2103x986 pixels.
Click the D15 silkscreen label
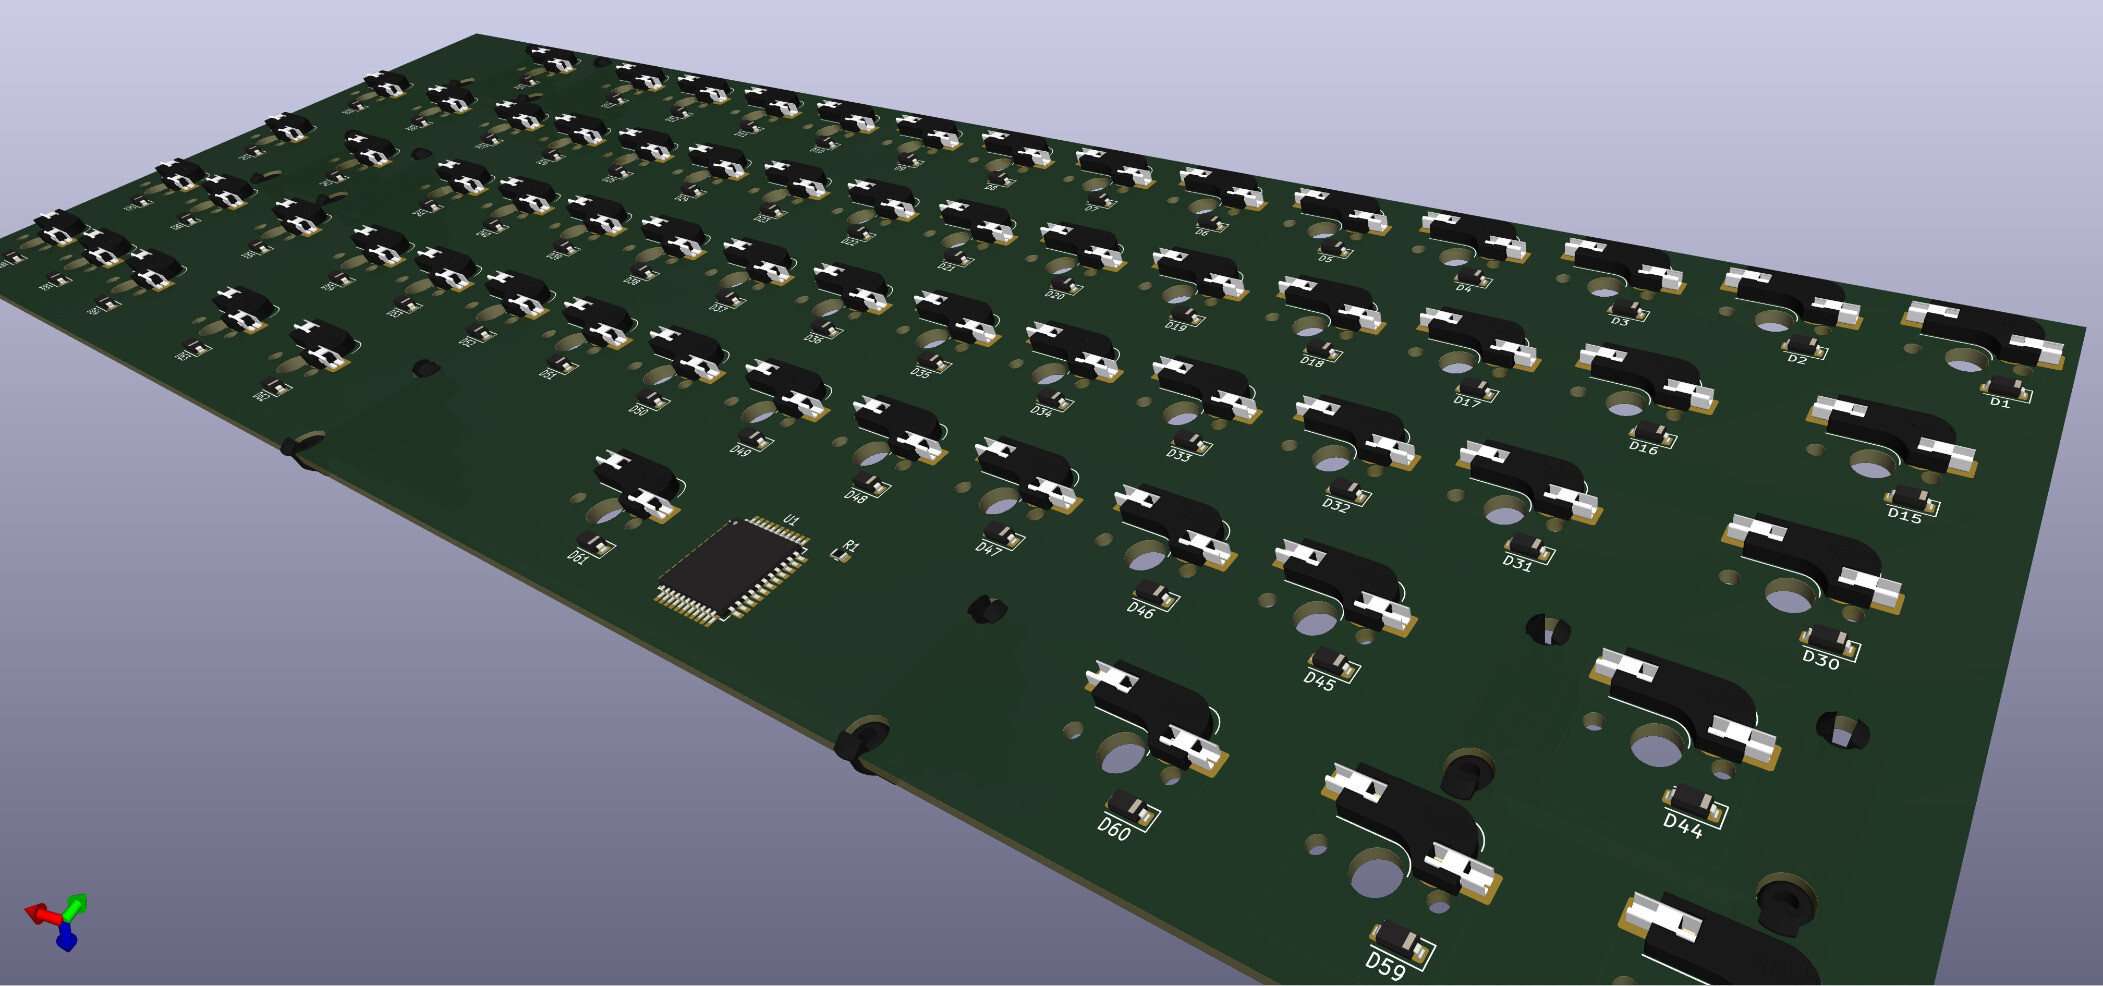1904,516
